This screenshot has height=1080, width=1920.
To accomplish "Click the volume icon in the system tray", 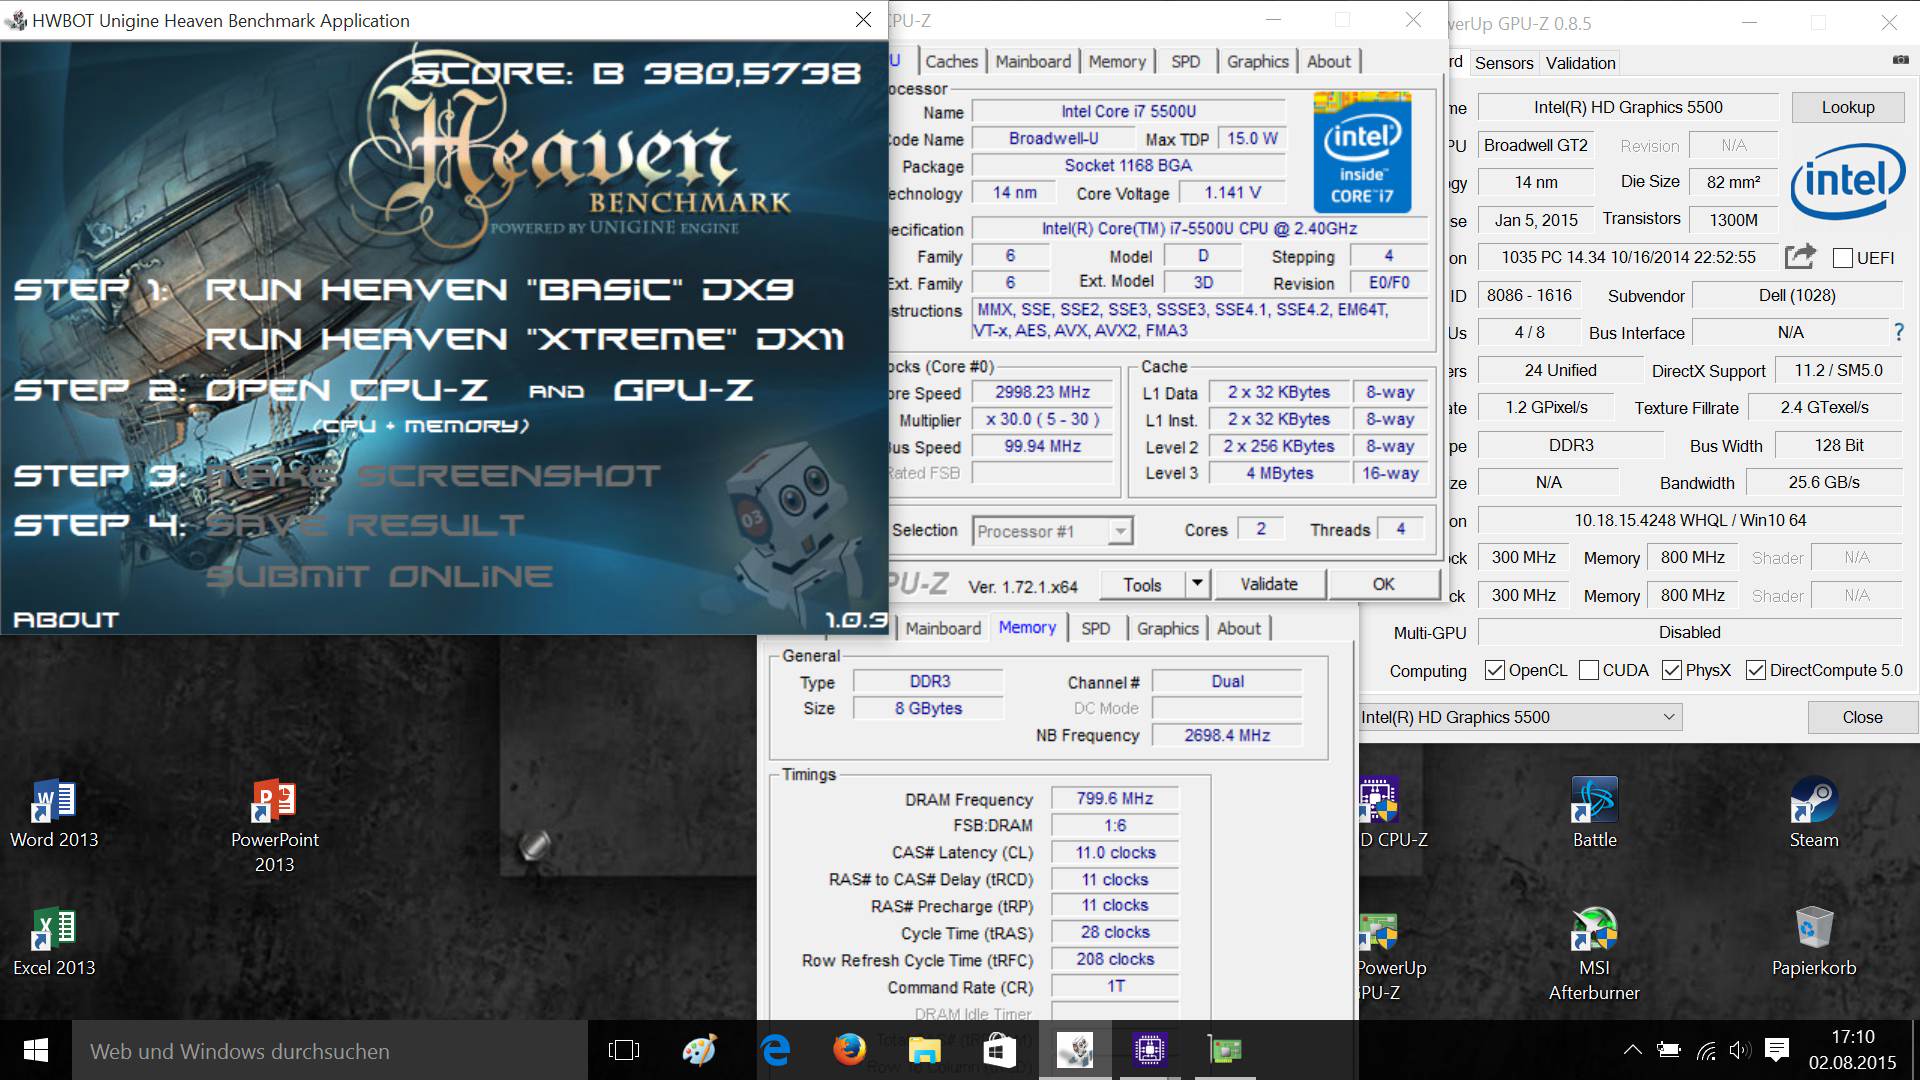I will coord(1740,1050).
